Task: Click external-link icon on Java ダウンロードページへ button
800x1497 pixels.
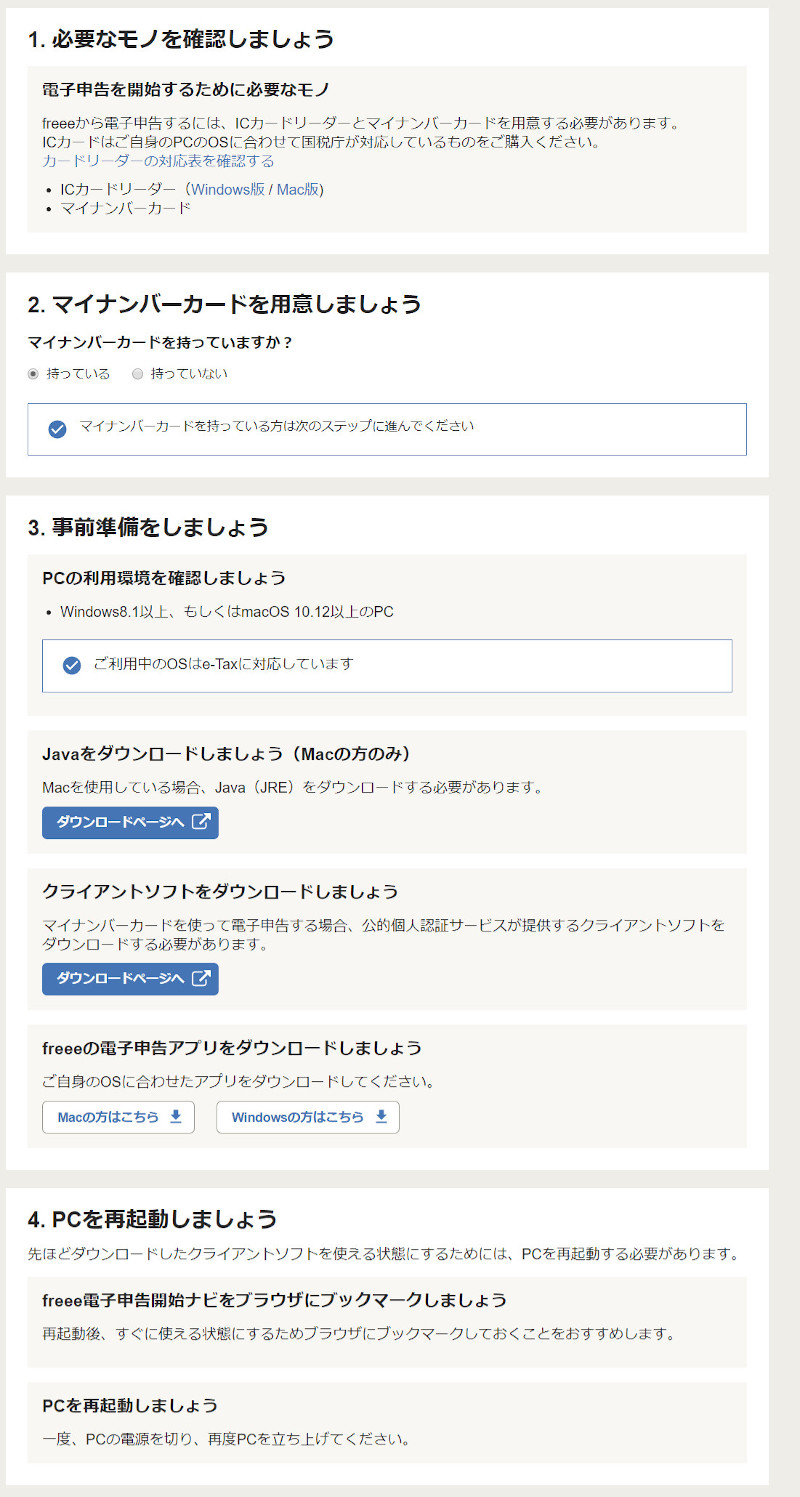Action: pos(201,822)
